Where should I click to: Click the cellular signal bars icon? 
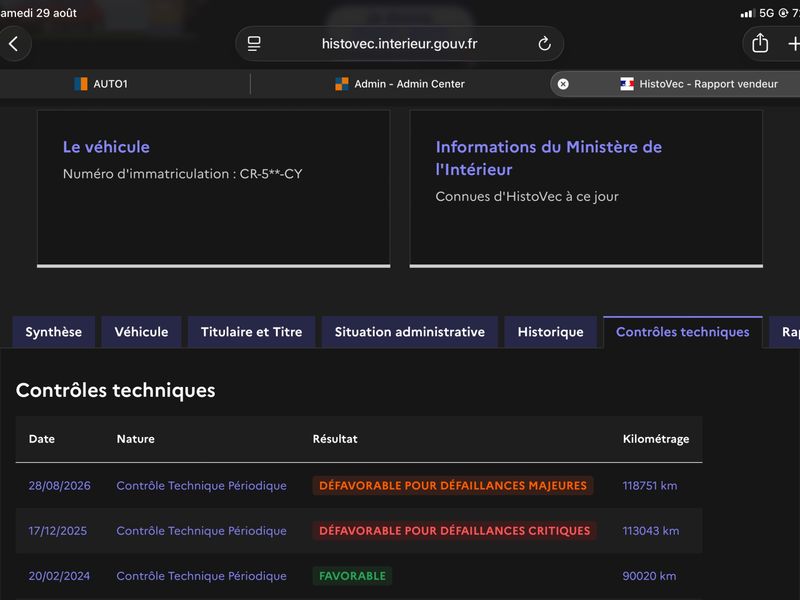[x=747, y=13]
